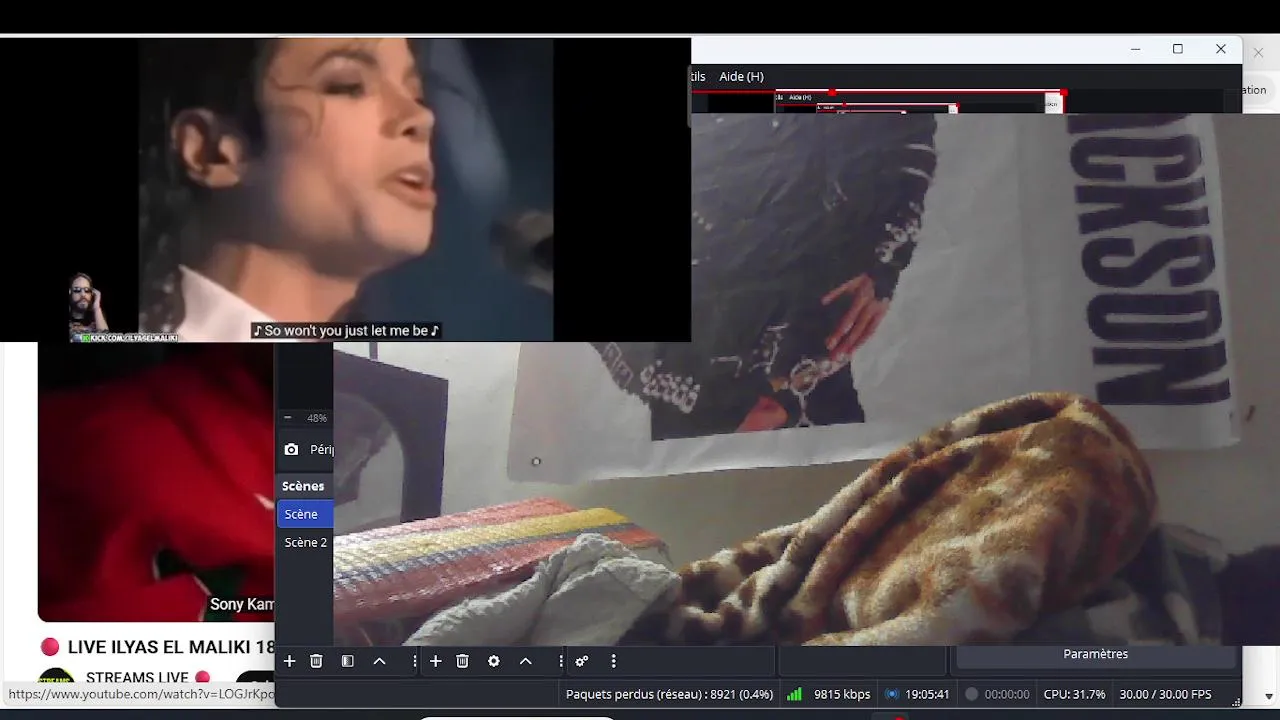Click the OBS webcam preview canvas

(x=806, y=380)
